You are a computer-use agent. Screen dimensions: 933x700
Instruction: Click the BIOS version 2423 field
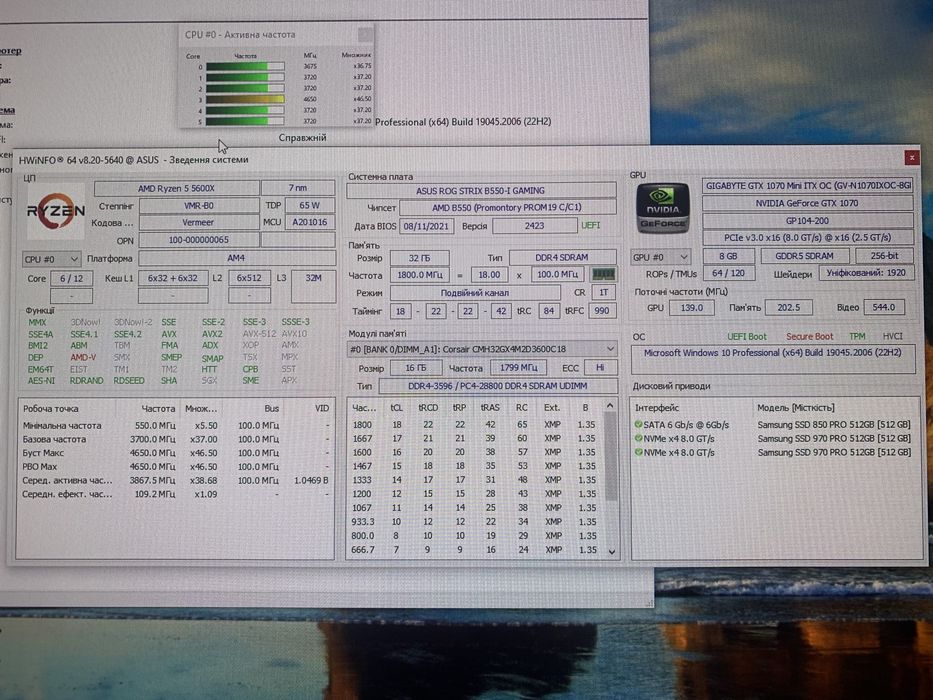pyautogui.click(x=534, y=226)
